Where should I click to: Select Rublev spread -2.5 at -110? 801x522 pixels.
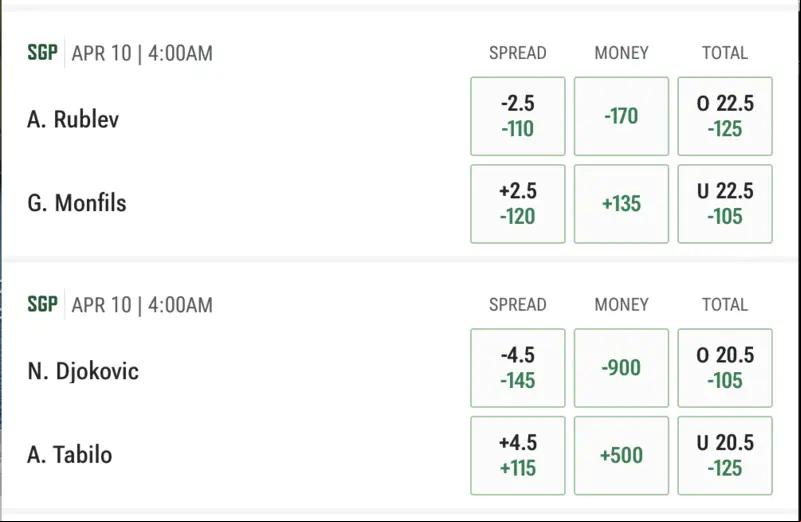pos(517,116)
